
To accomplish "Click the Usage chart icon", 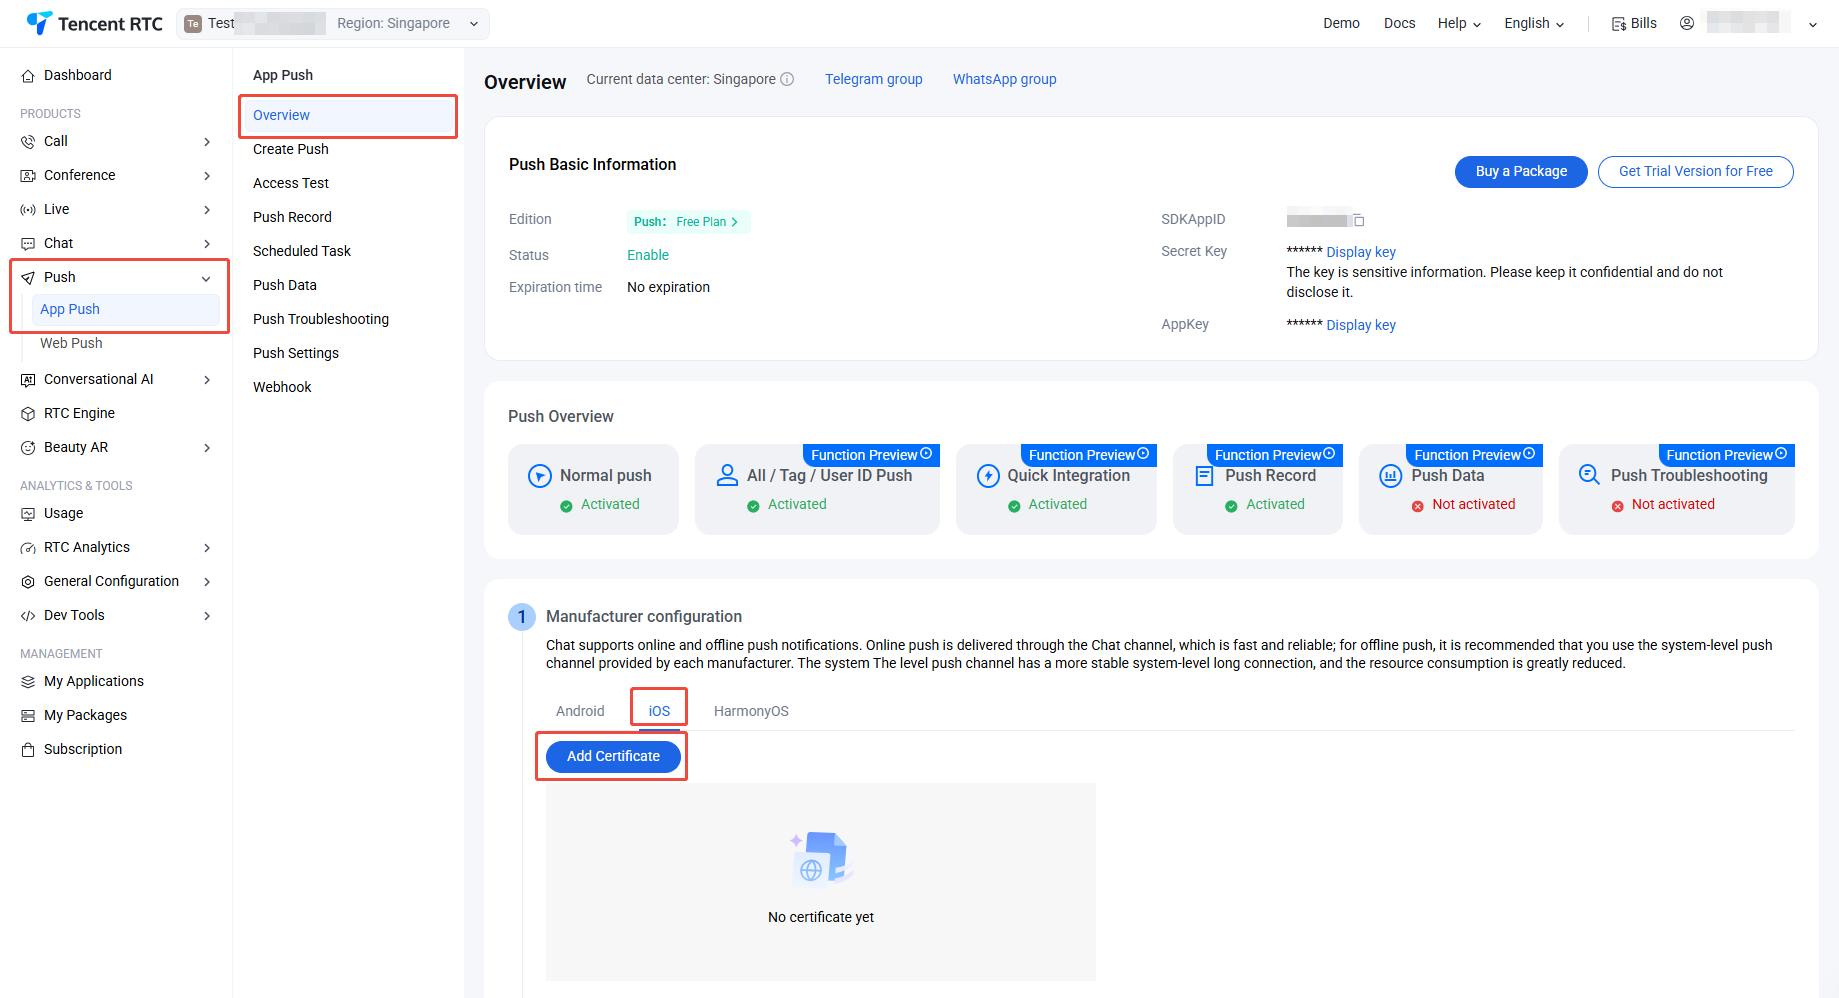I will (28, 514).
